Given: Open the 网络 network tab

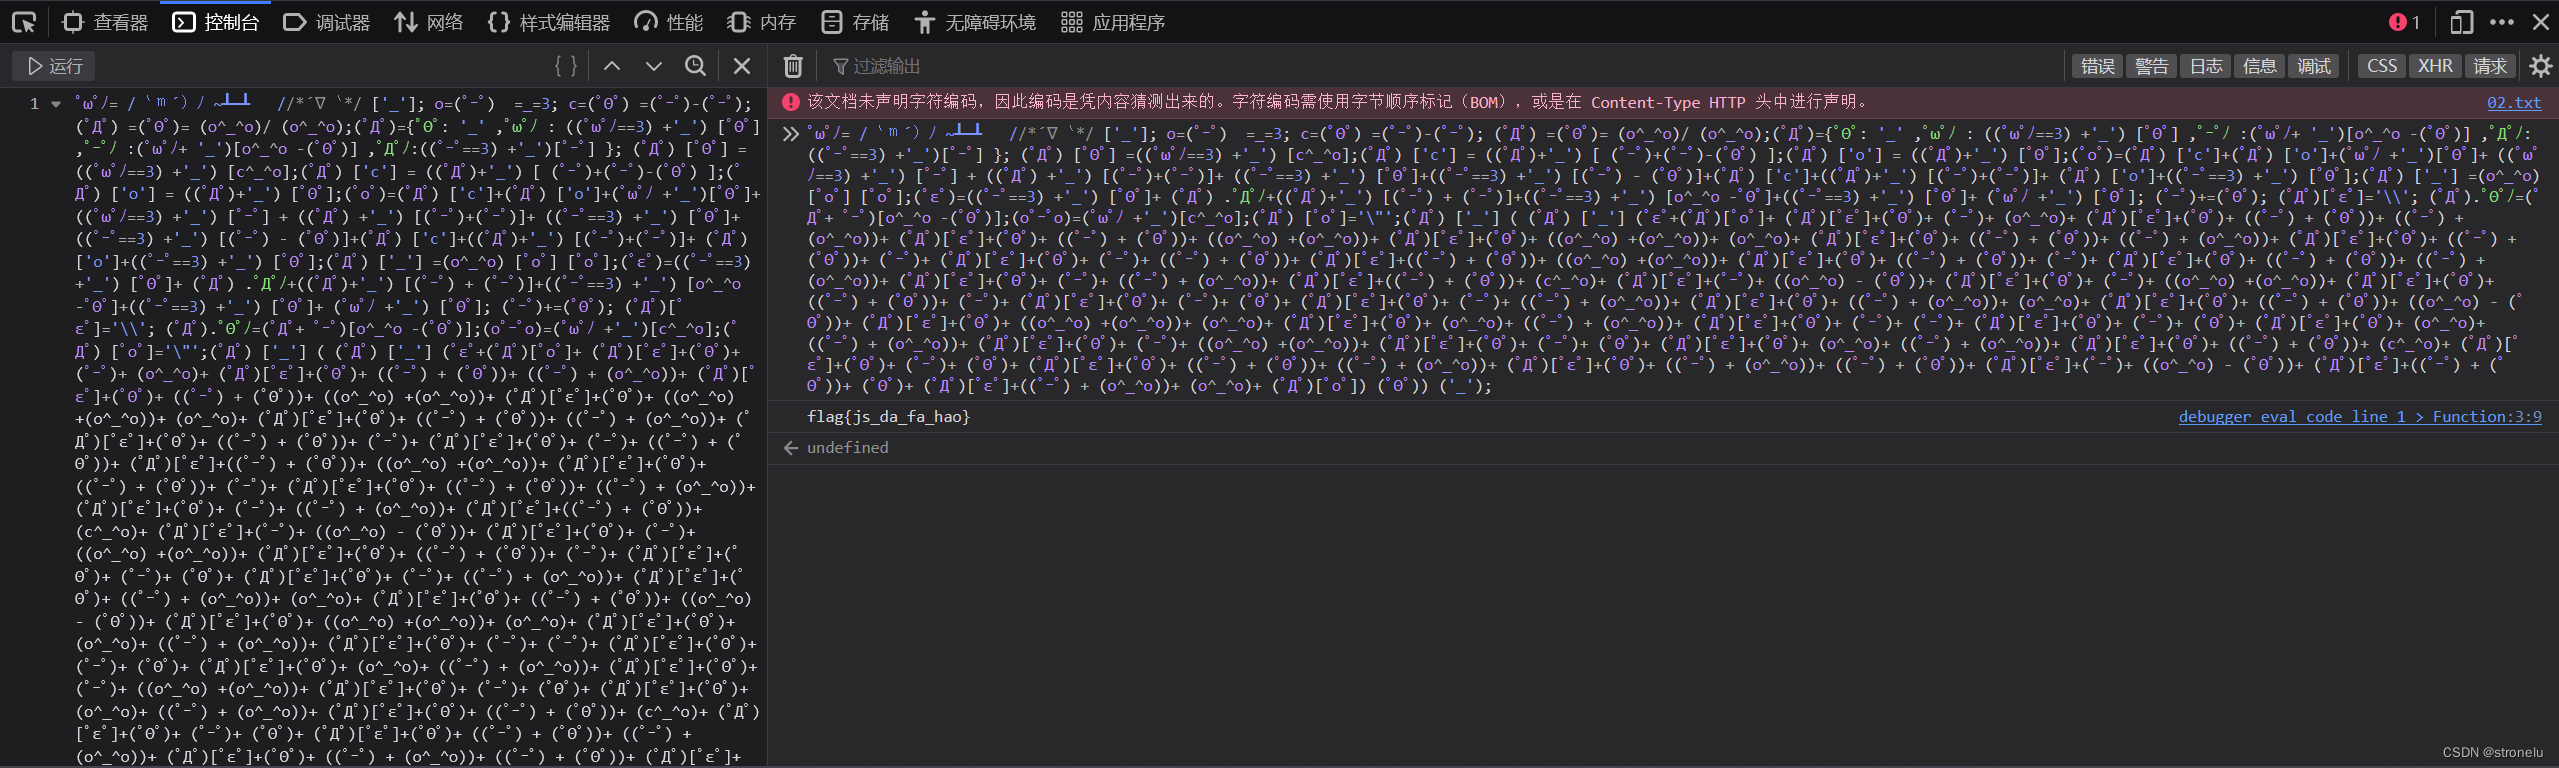Looking at the screenshot, I should coord(428,22).
